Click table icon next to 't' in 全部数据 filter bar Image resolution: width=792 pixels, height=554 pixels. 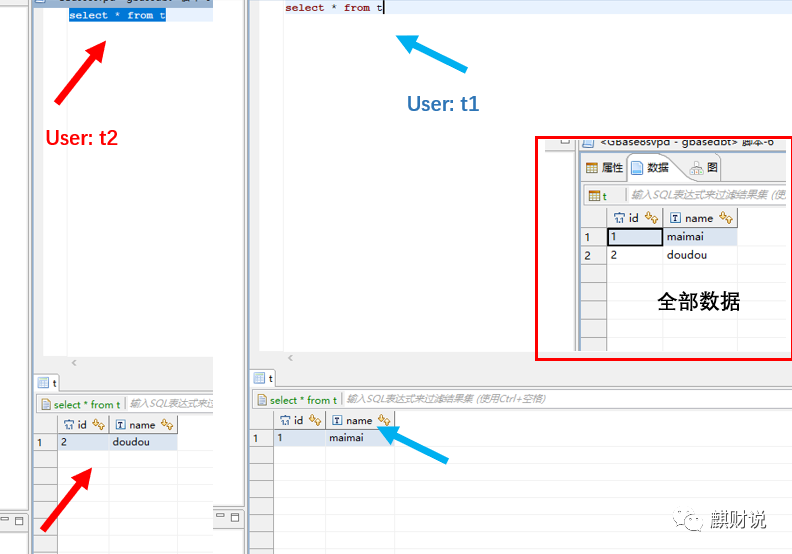click(x=595, y=195)
